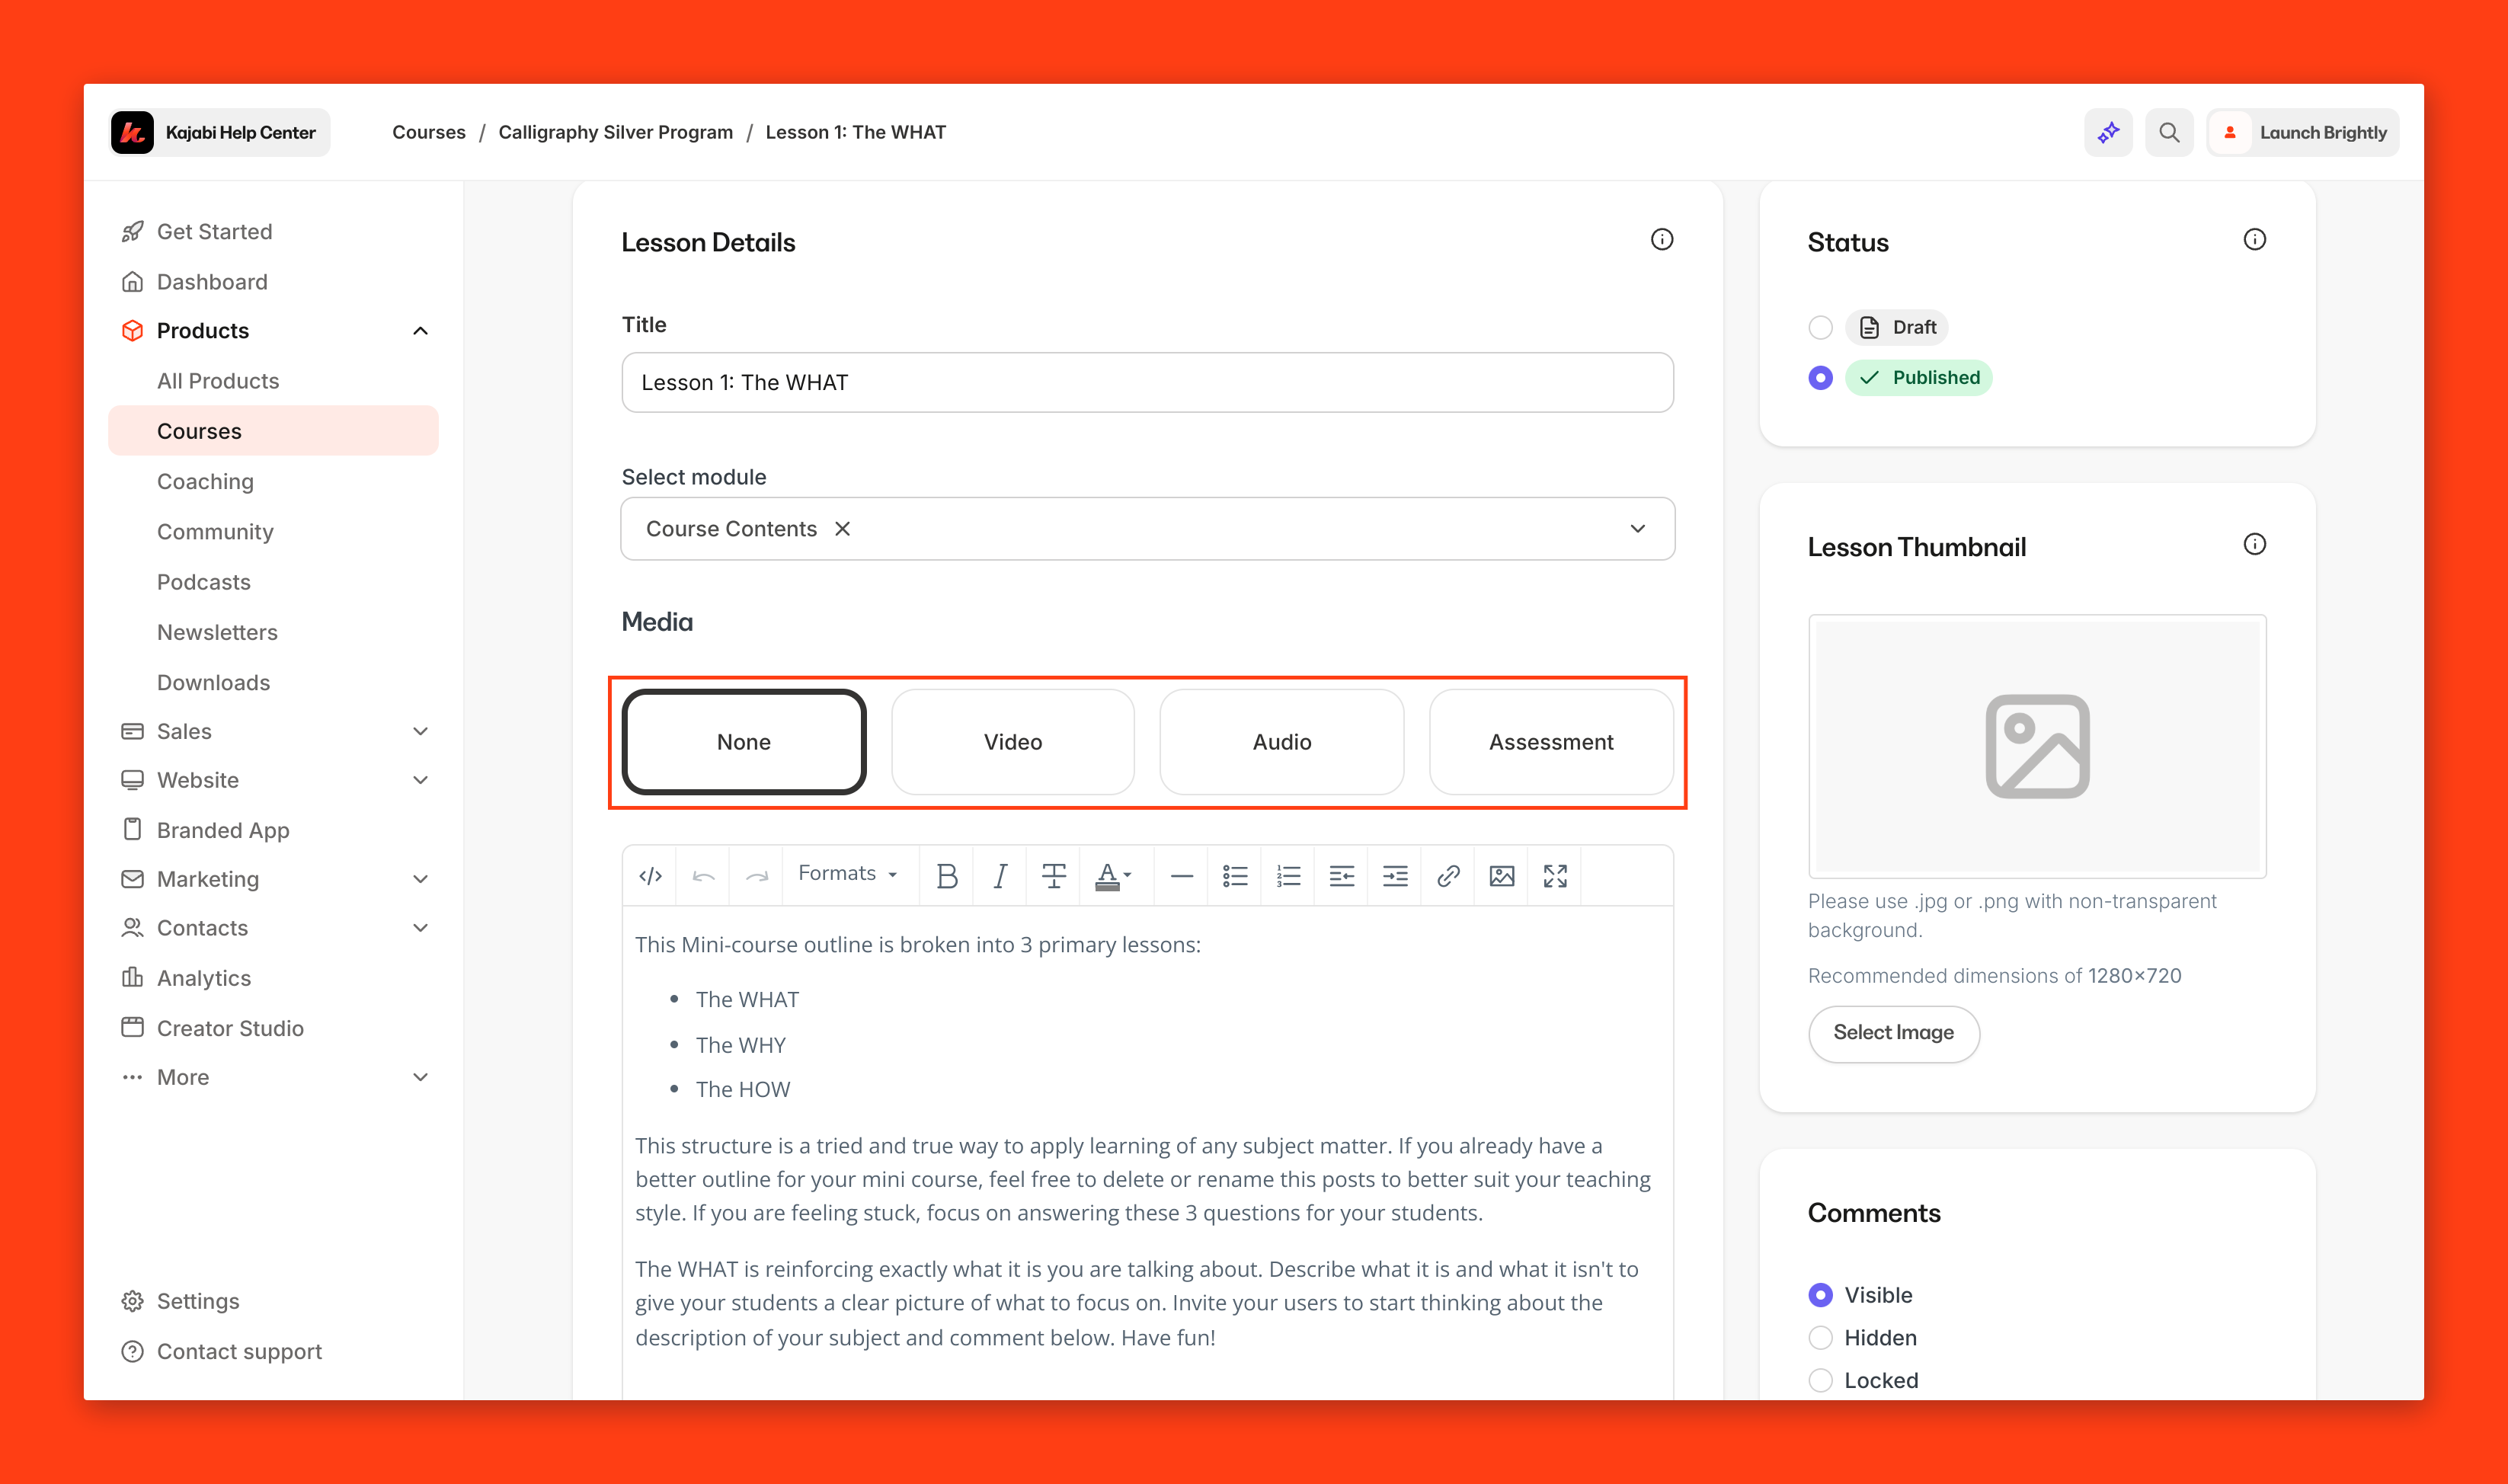Click the AI sparkle icon in the top bar
This screenshot has width=2508, height=1484.
point(2108,132)
